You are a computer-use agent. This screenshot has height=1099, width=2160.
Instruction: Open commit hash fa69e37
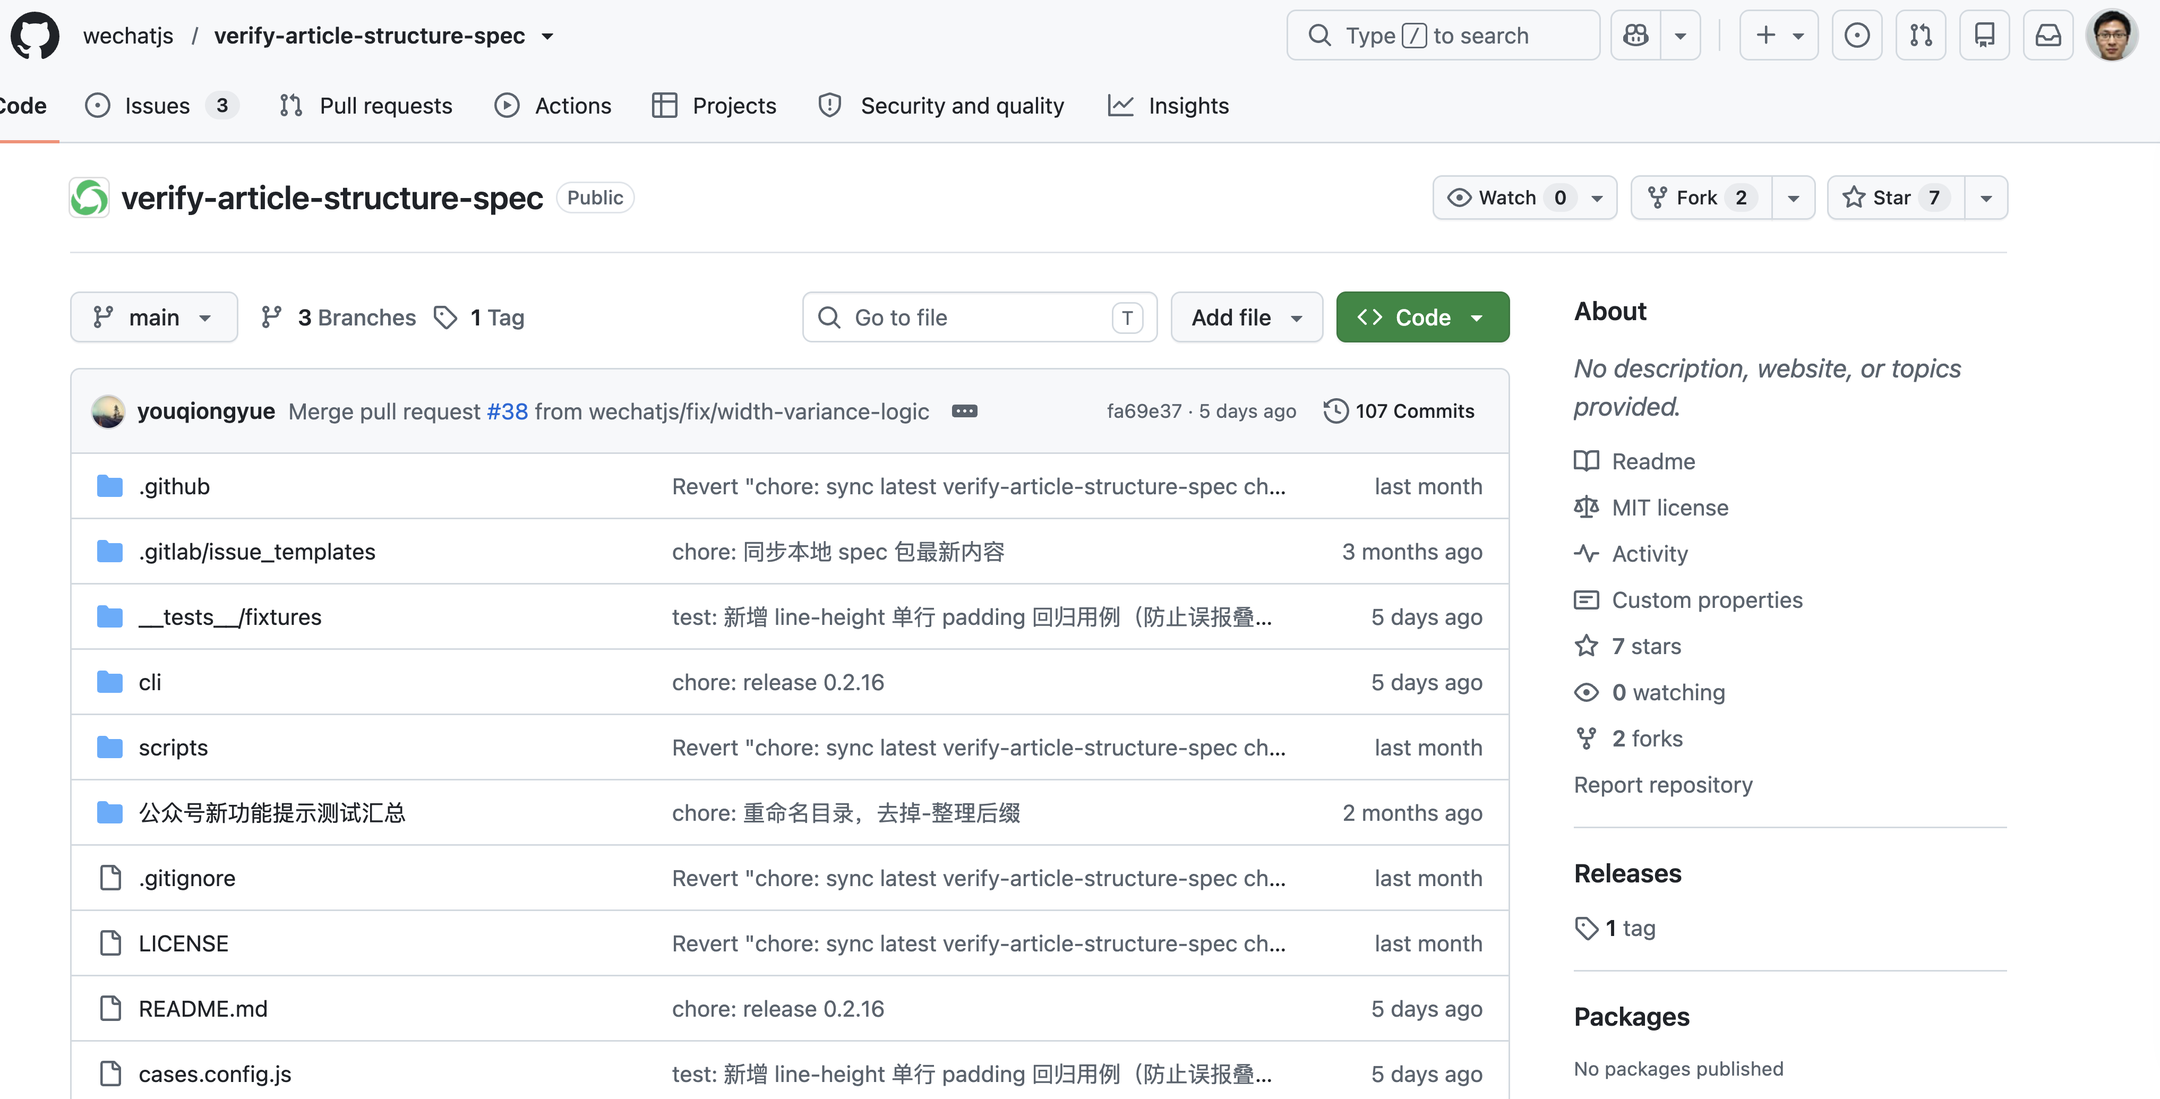point(1144,411)
